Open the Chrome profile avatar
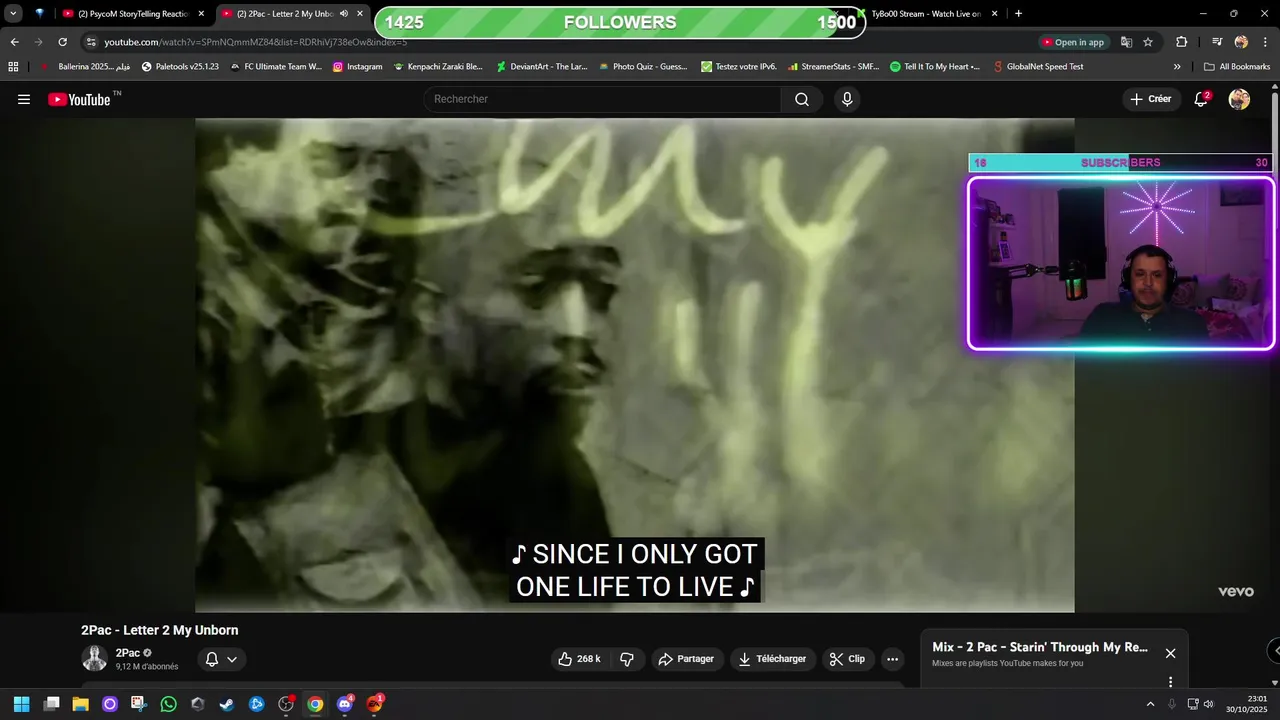Viewport: 1280px width, 720px height. point(1241,42)
